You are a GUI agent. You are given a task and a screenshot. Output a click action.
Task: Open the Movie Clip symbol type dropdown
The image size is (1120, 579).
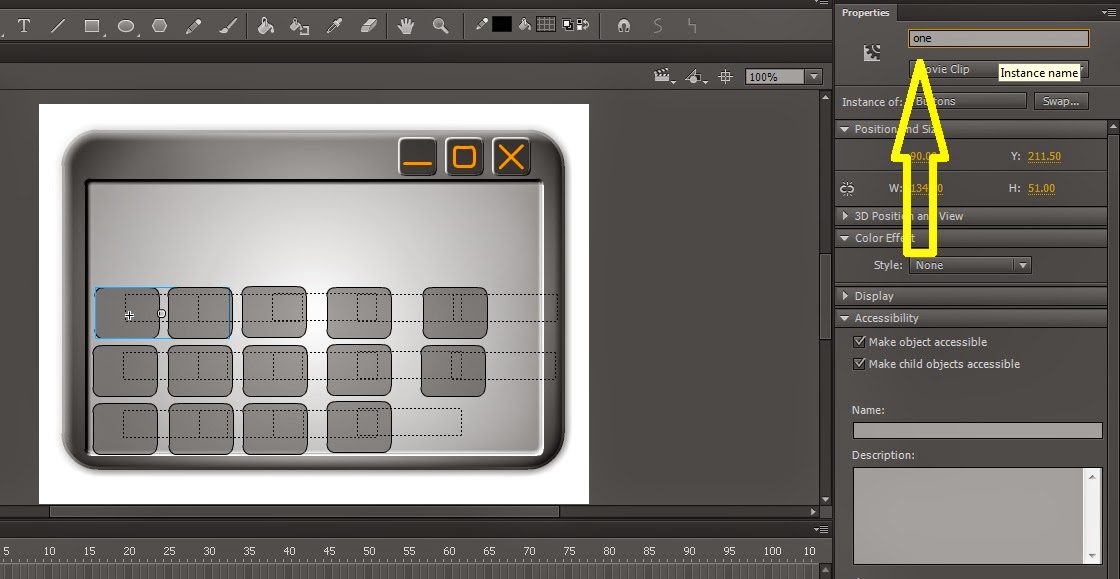click(999, 69)
